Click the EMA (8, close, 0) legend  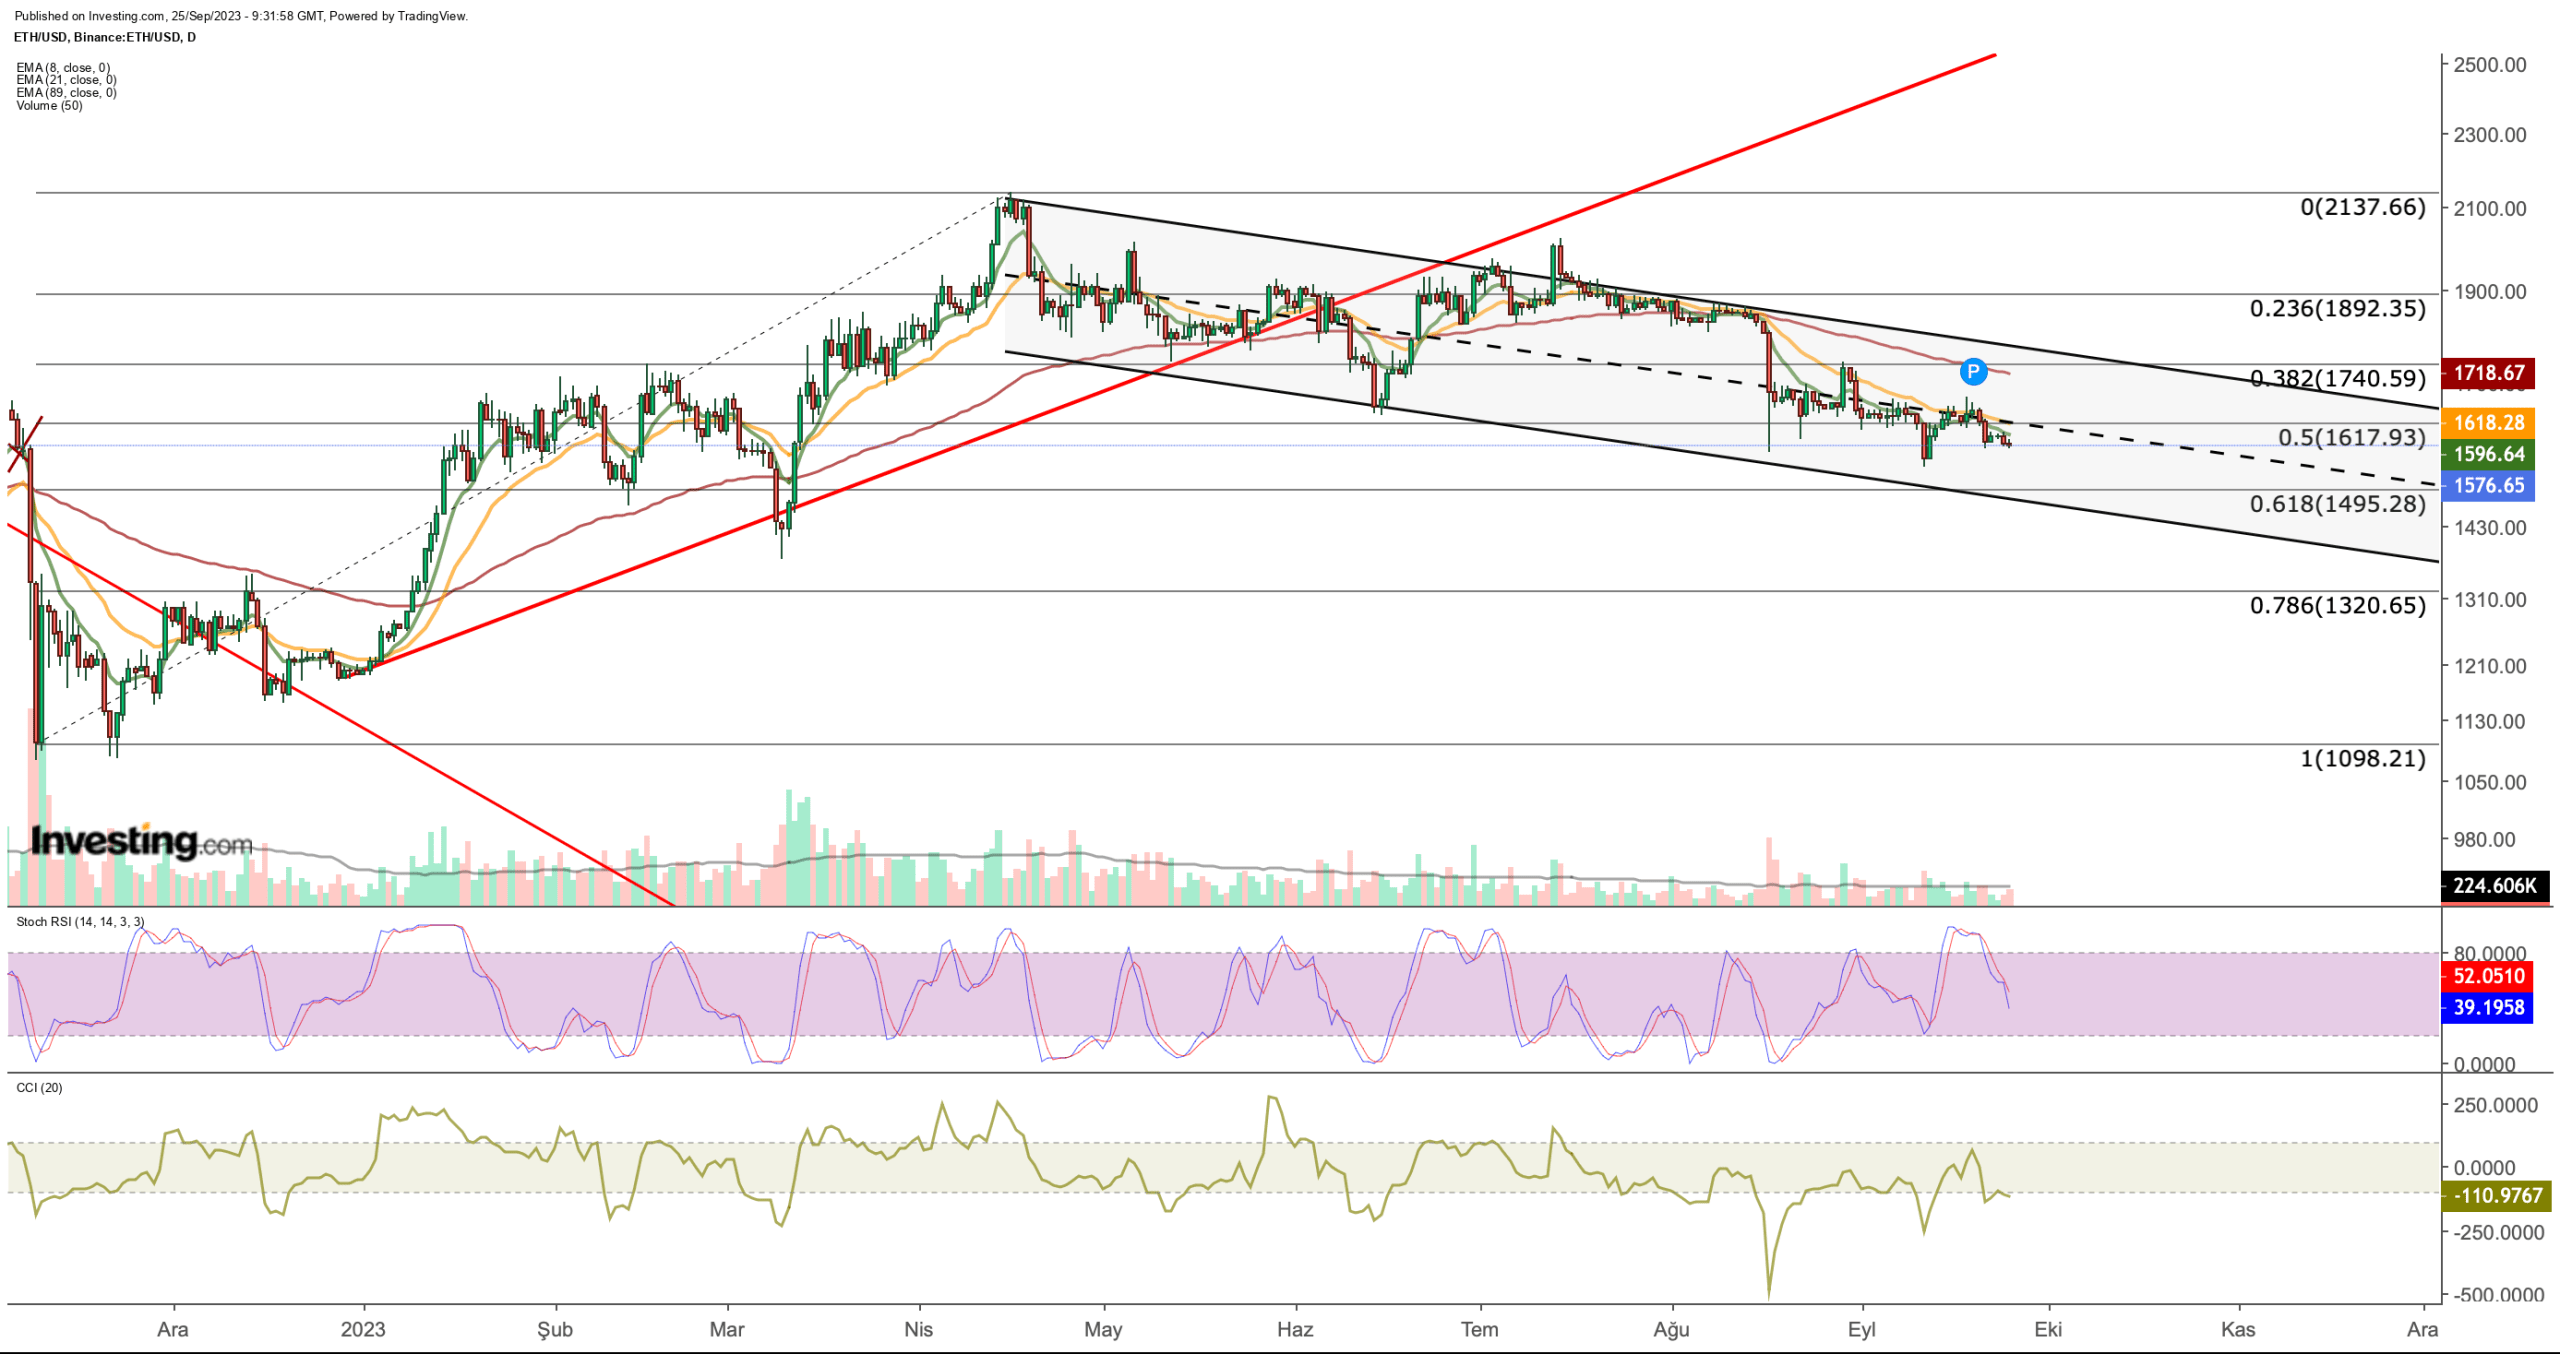[x=63, y=68]
